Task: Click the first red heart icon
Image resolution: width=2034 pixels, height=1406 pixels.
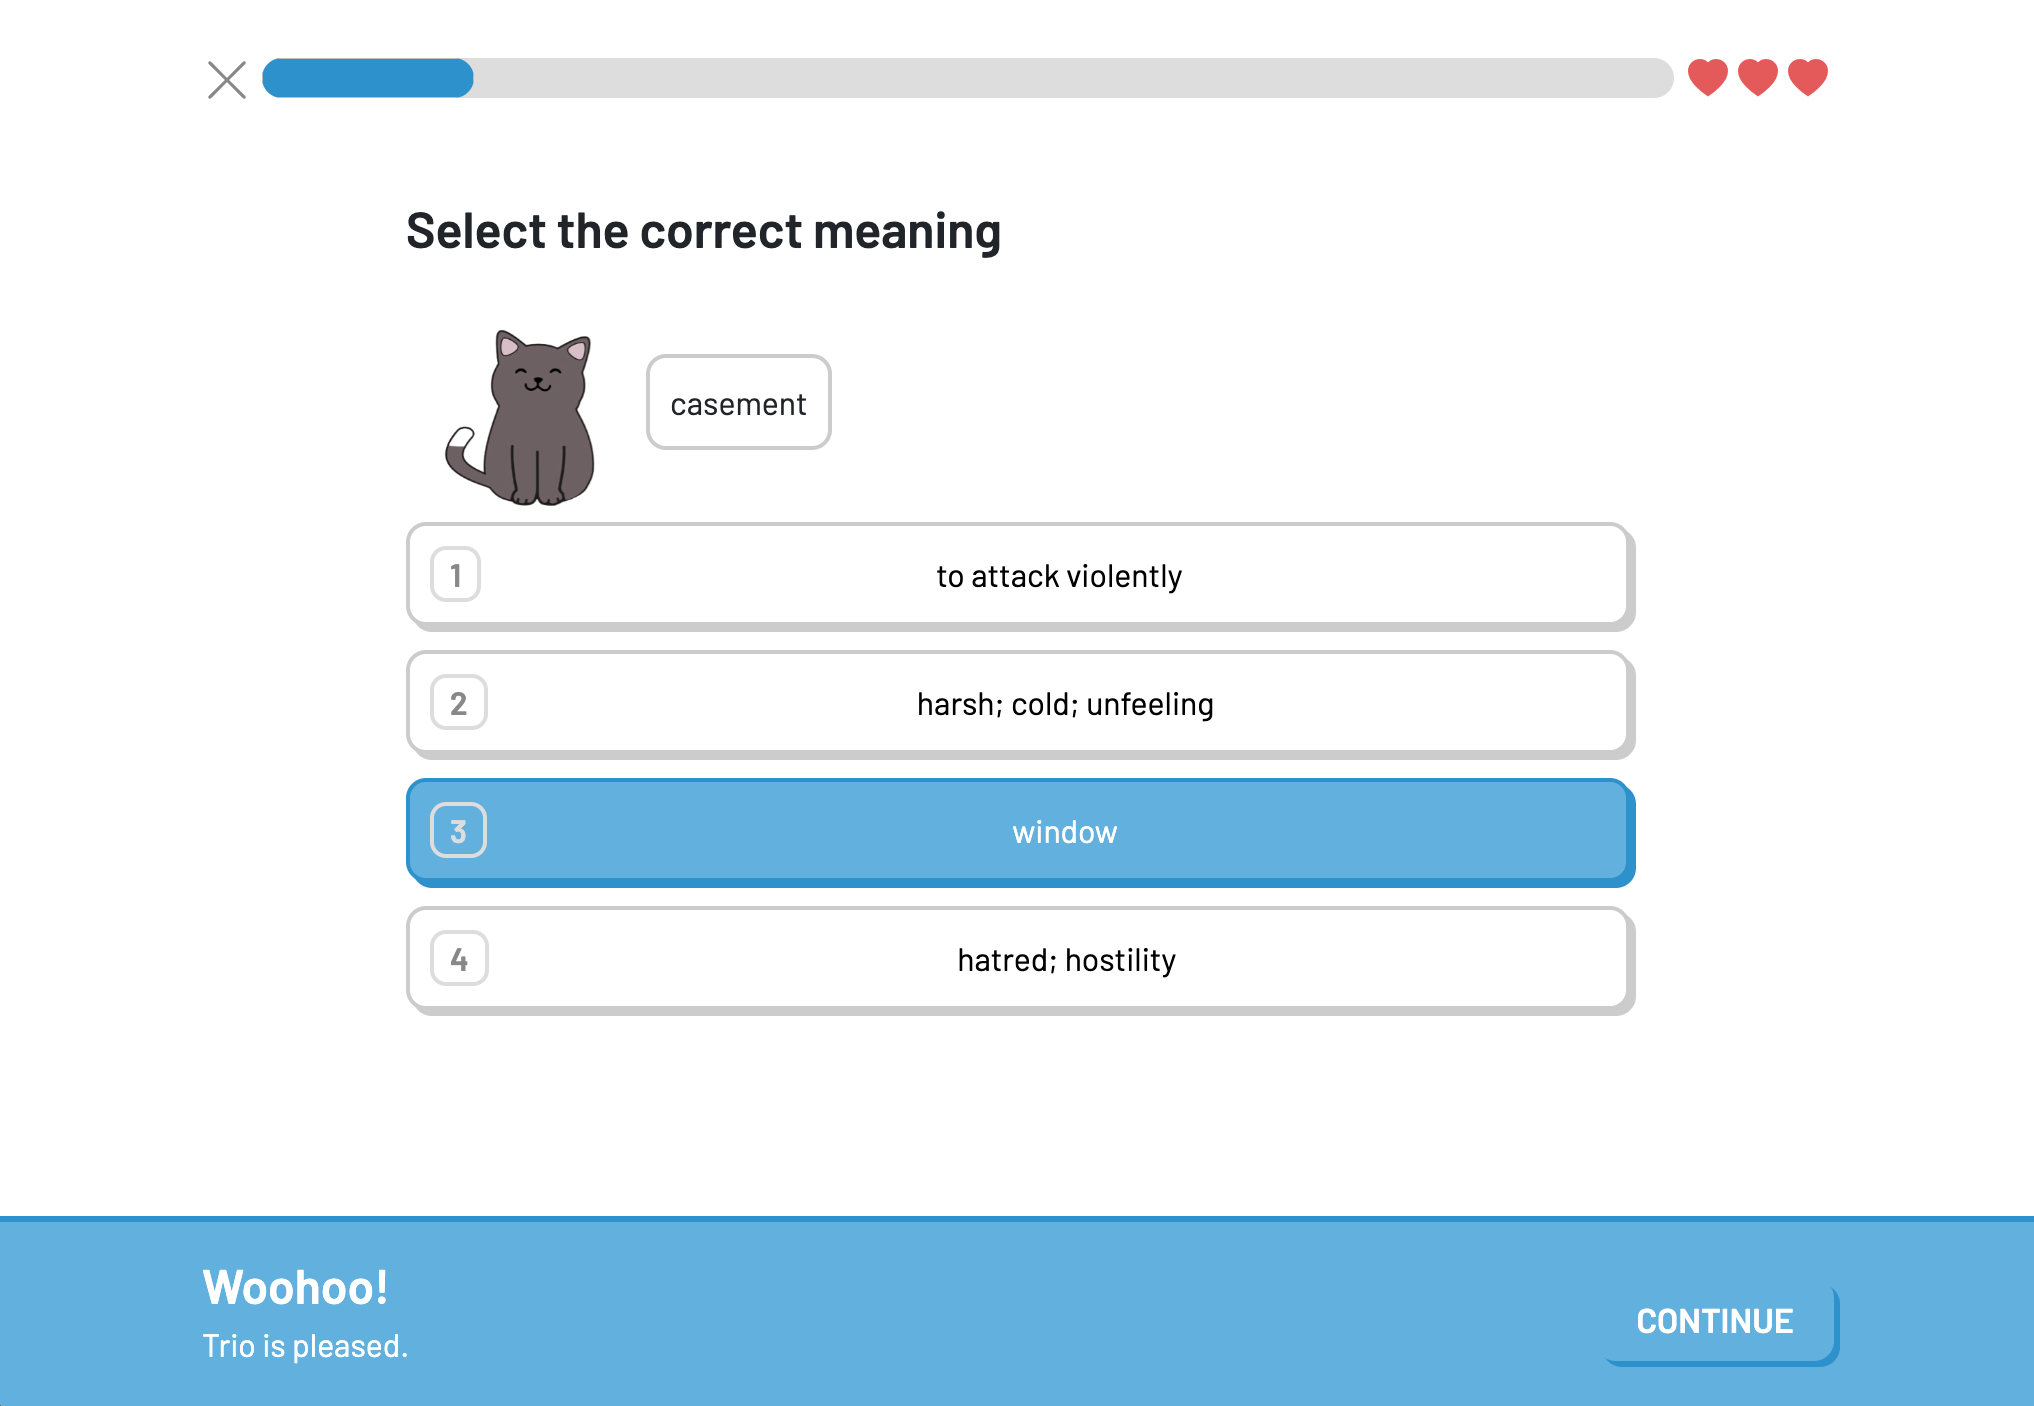Action: pyautogui.click(x=1708, y=78)
